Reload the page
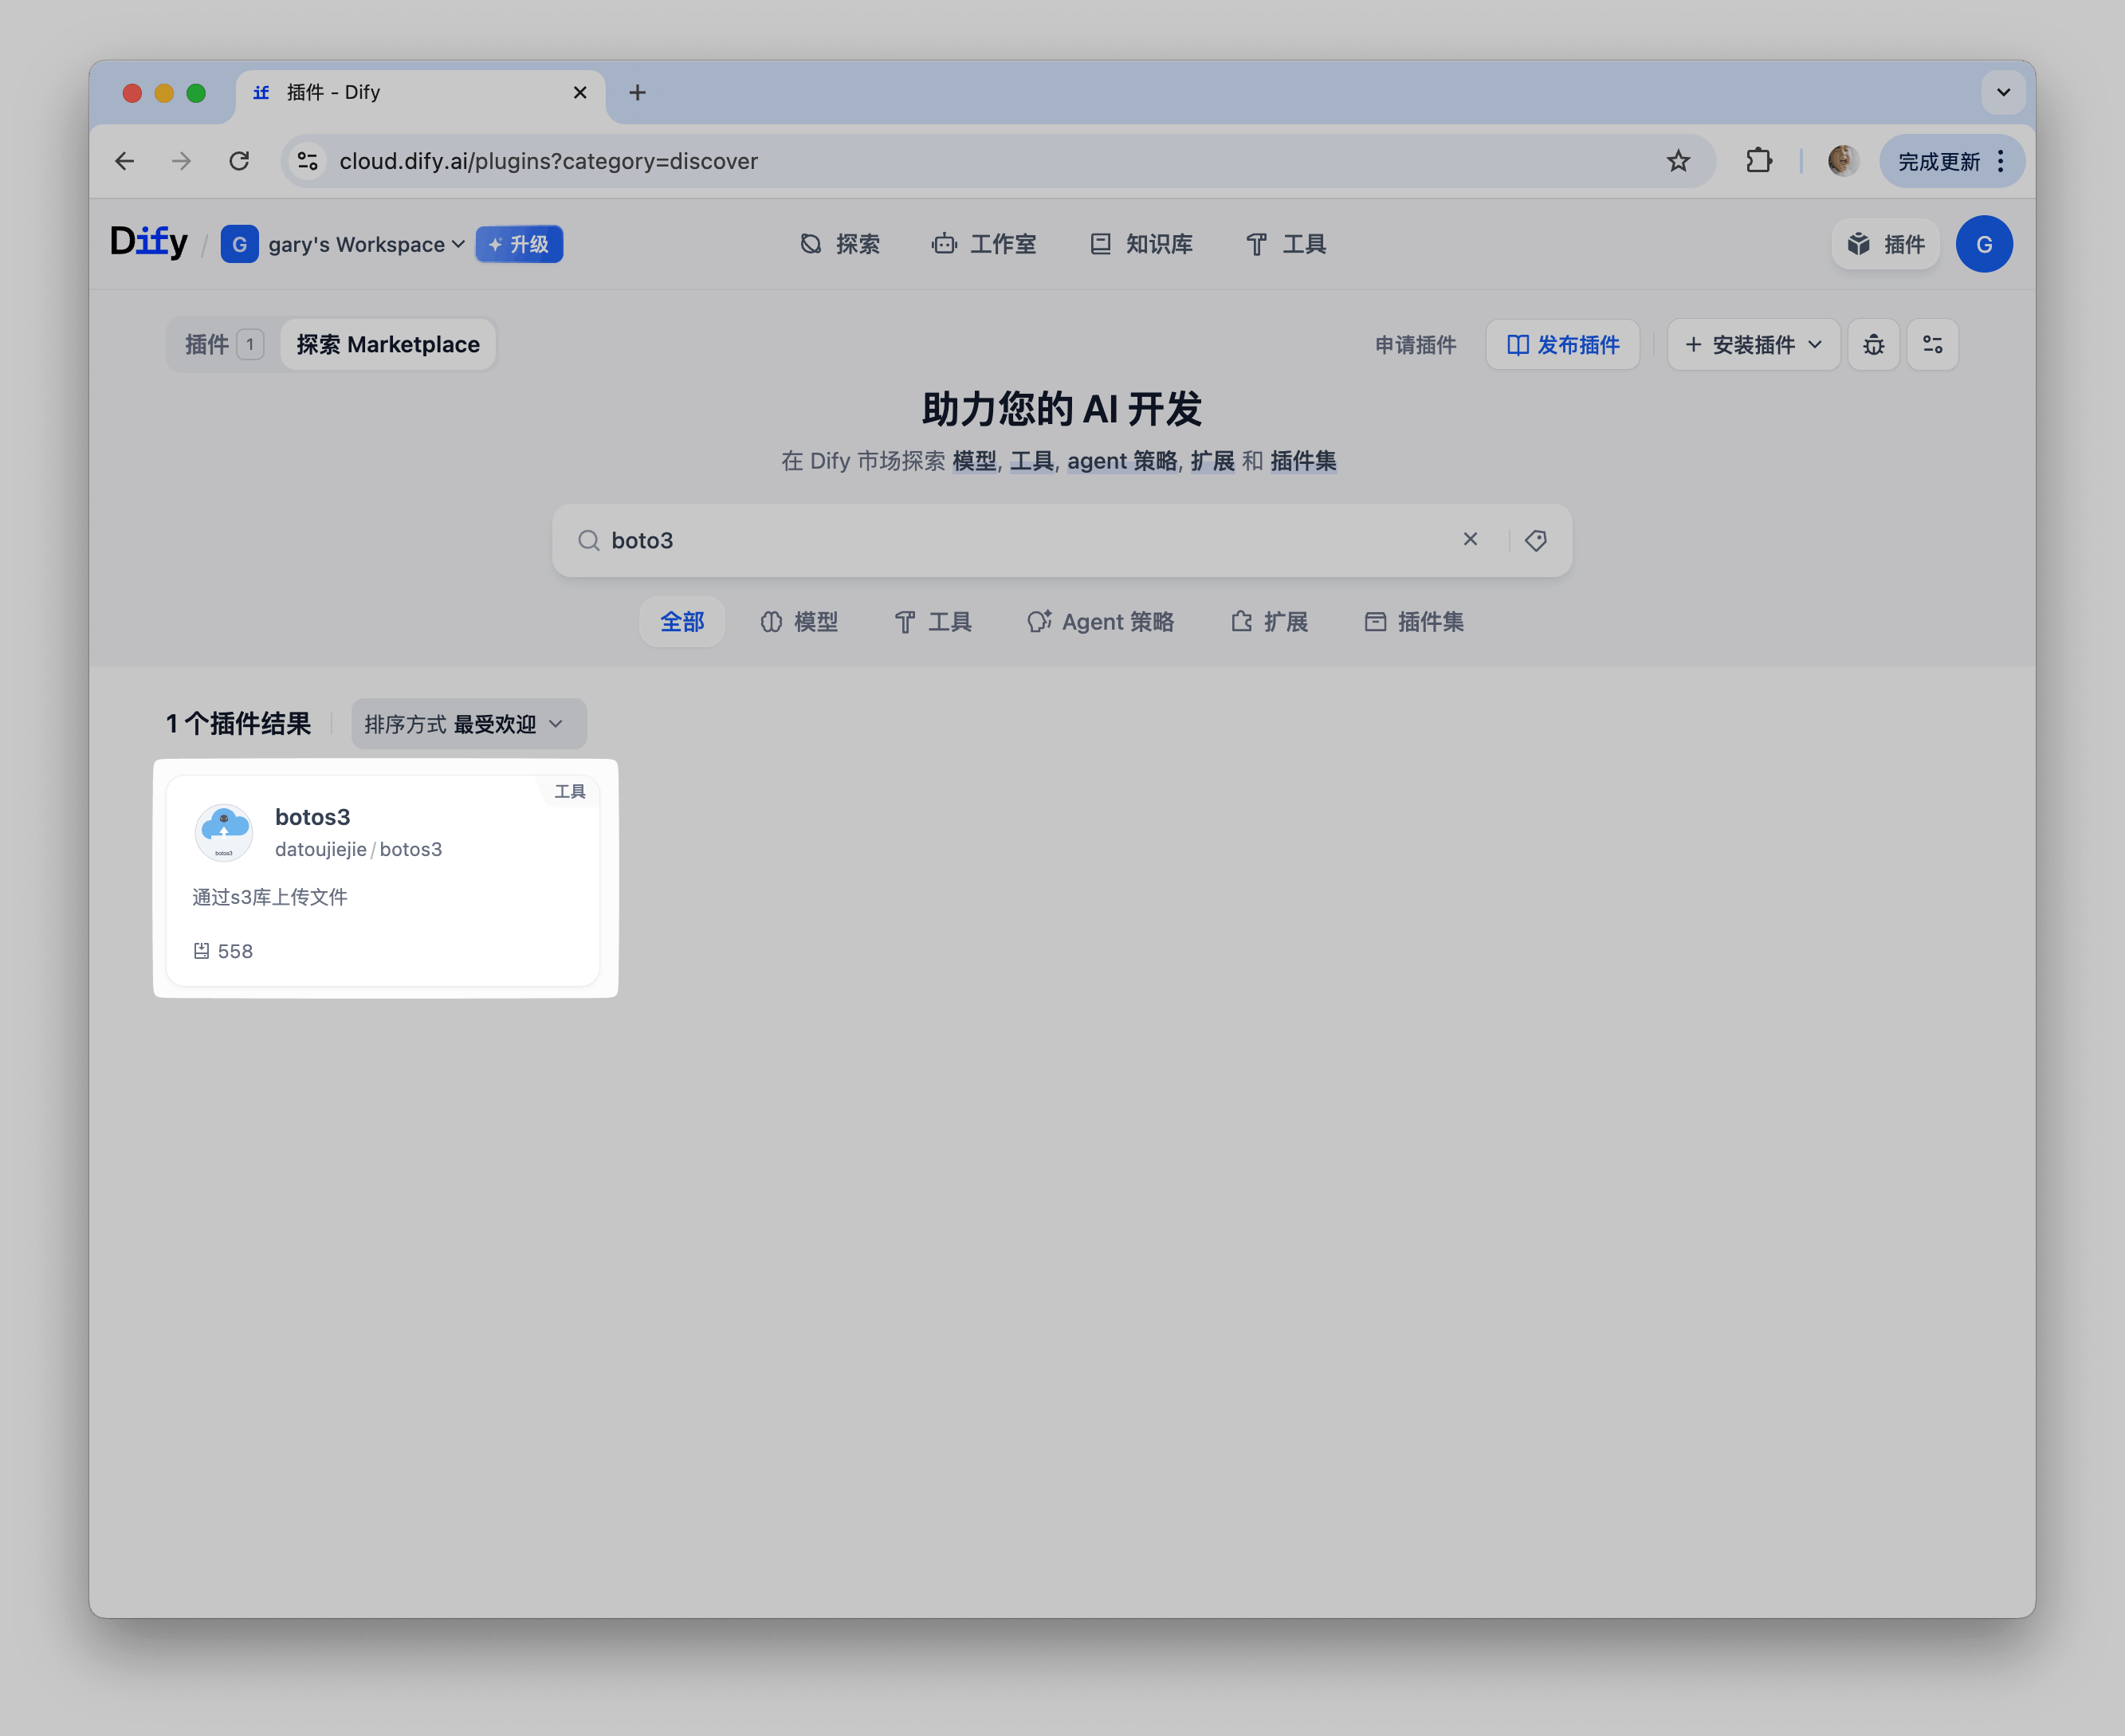The width and height of the screenshot is (2125, 1736). pyautogui.click(x=239, y=161)
